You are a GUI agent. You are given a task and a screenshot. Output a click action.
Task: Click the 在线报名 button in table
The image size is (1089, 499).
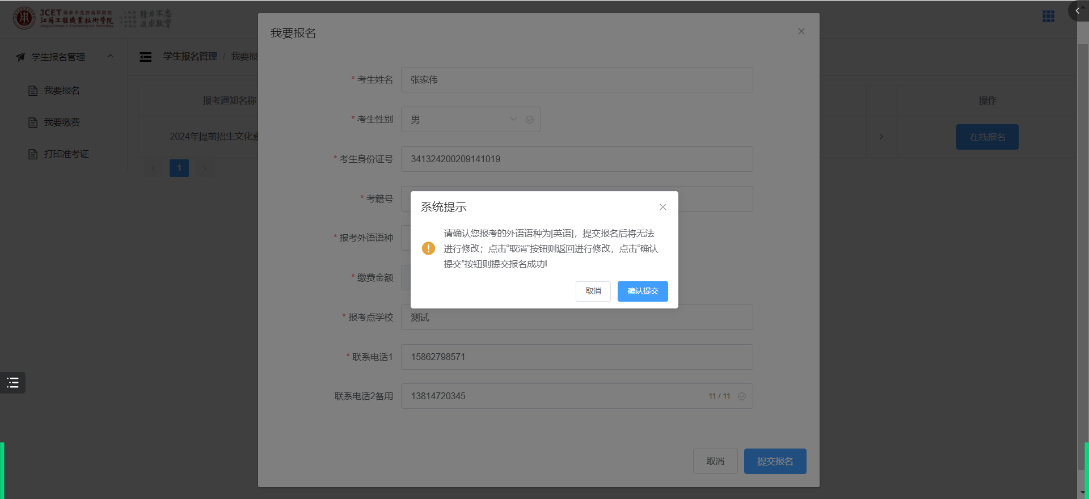click(x=987, y=137)
